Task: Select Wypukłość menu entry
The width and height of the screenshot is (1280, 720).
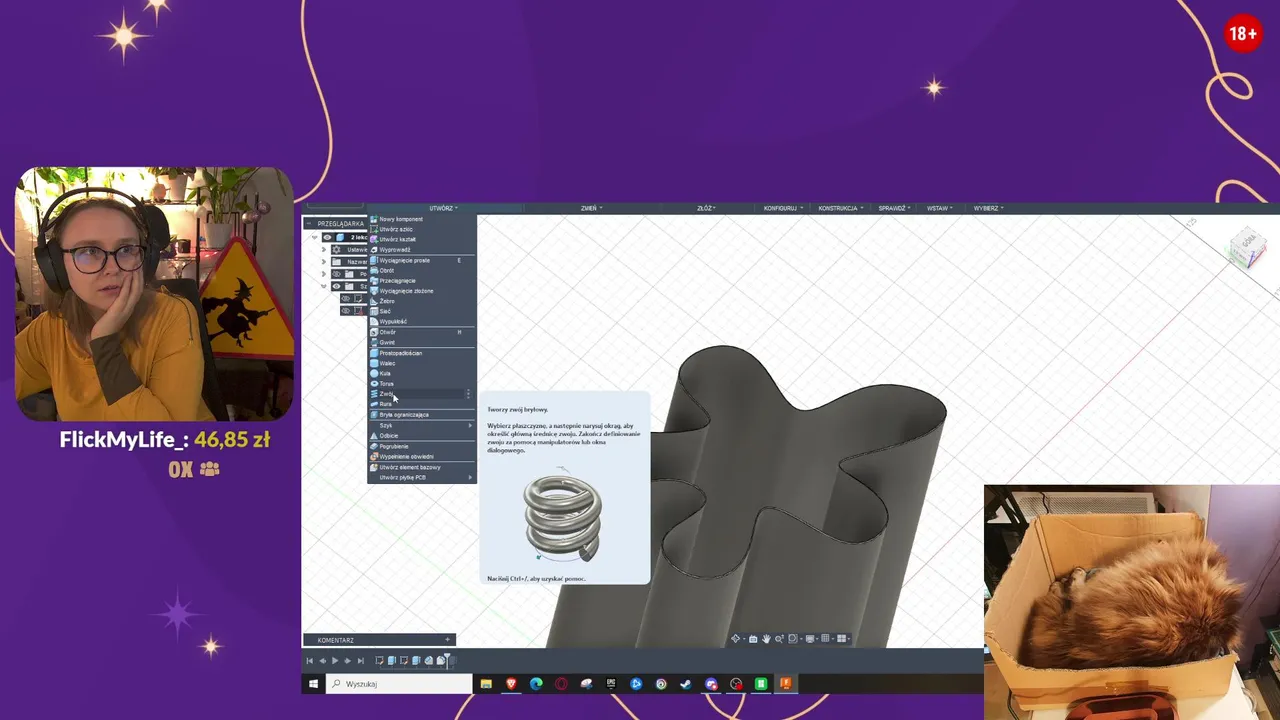Action: click(422, 321)
